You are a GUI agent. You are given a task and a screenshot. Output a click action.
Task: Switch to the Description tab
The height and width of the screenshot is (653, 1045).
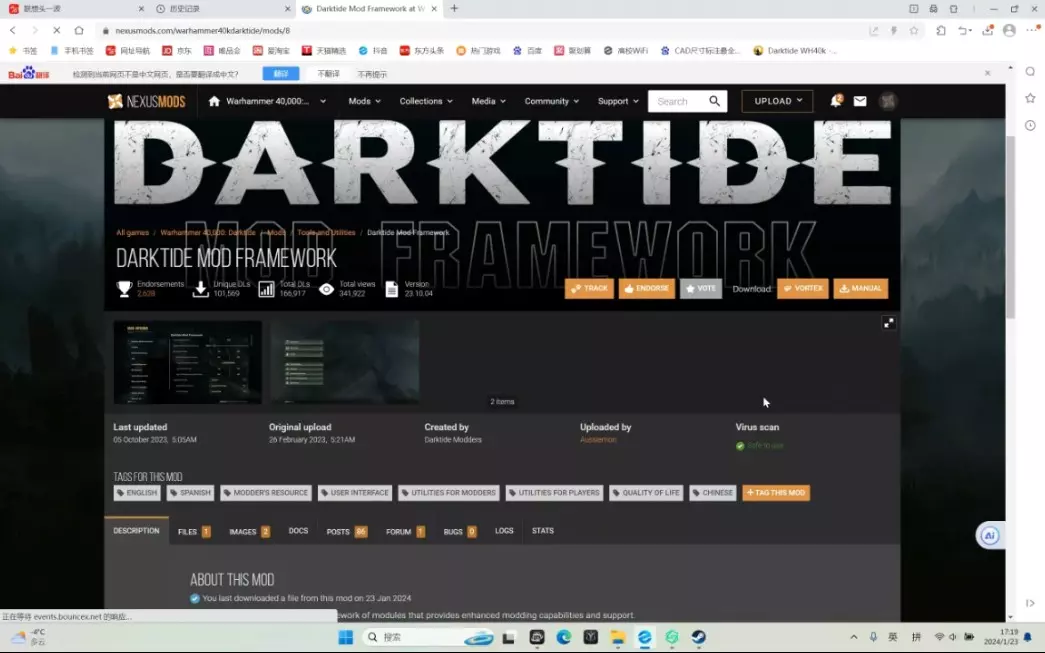point(136,531)
